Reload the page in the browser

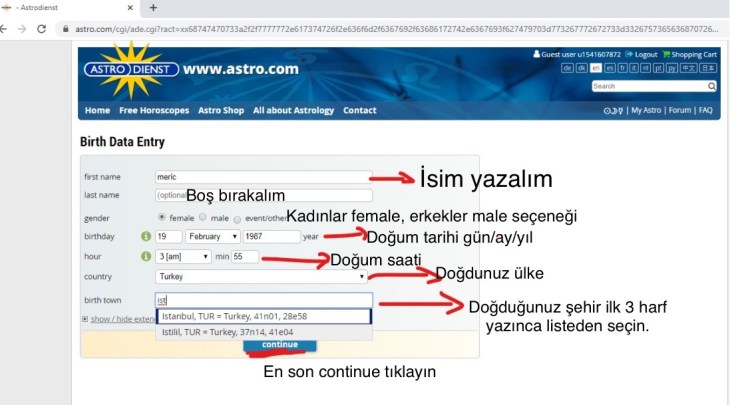(42, 29)
